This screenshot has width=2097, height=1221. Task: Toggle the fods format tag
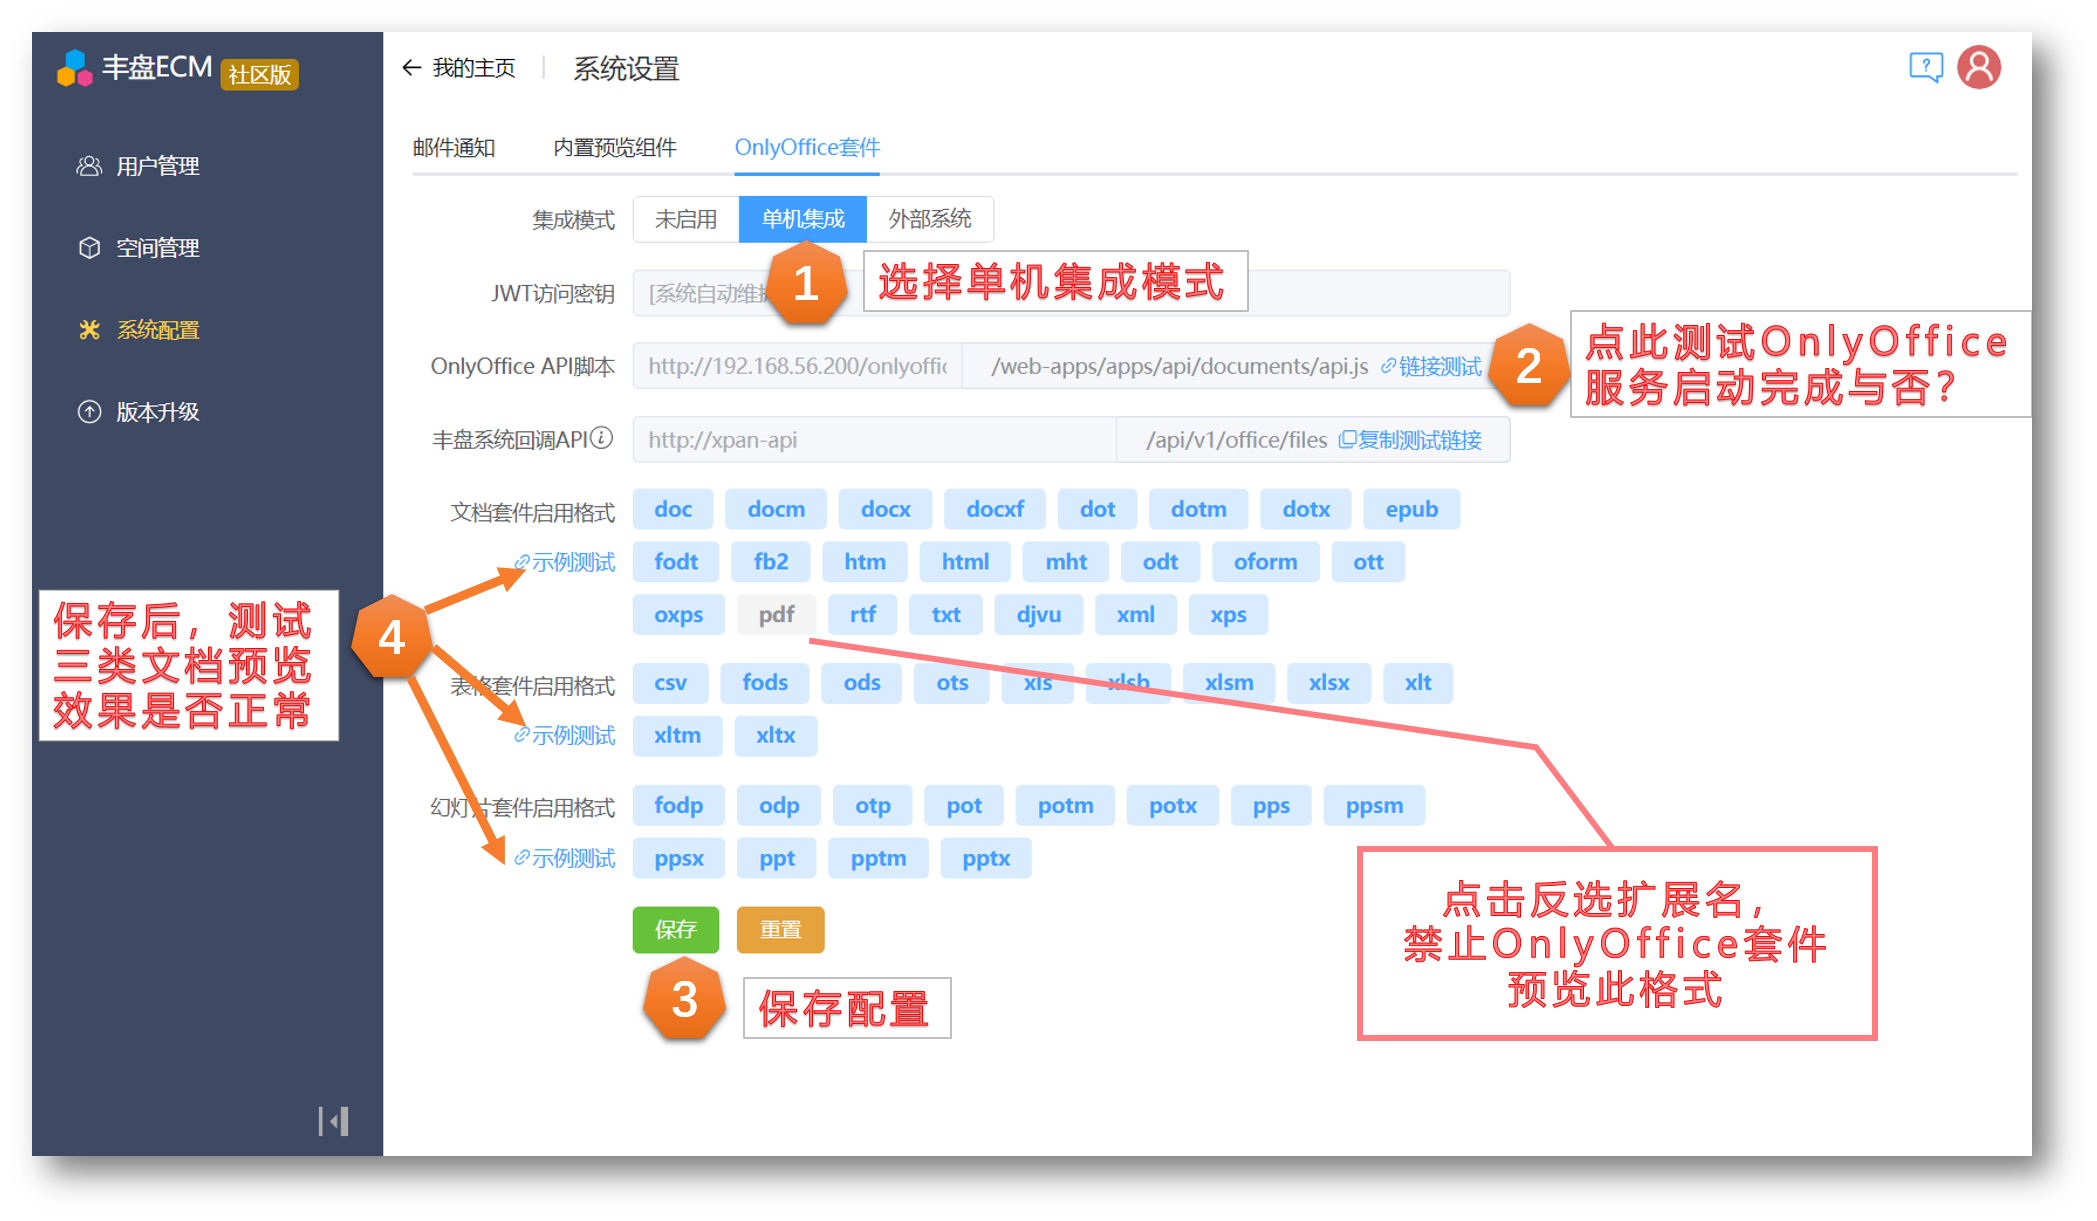(765, 683)
